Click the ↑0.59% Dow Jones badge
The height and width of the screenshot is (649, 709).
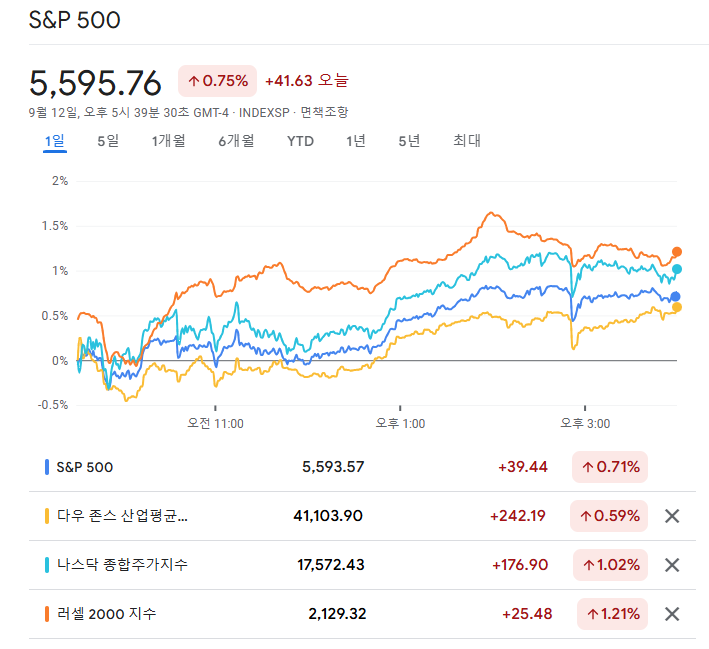tap(609, 516)
